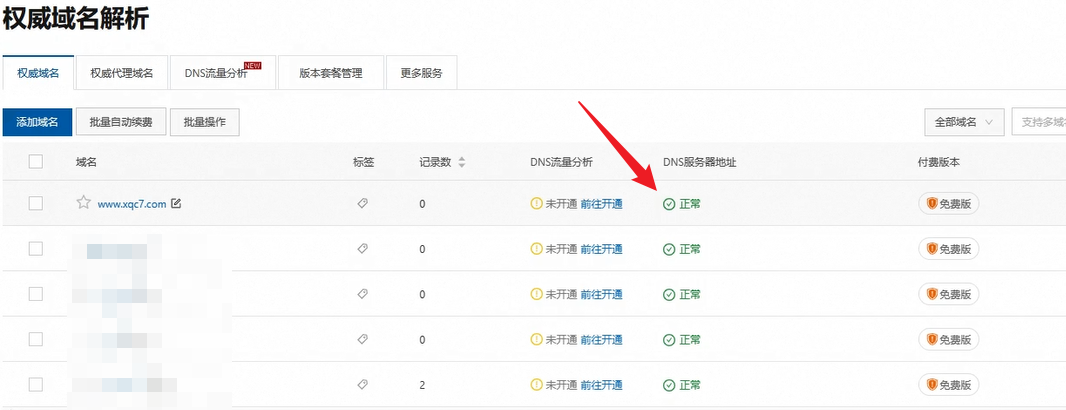Click the yellow 未开通 warning icon in first row

[536, 204]
